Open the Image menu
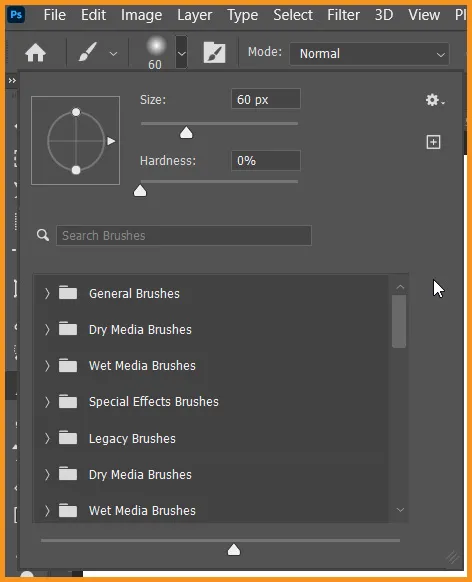 click(x=141, y=15)
